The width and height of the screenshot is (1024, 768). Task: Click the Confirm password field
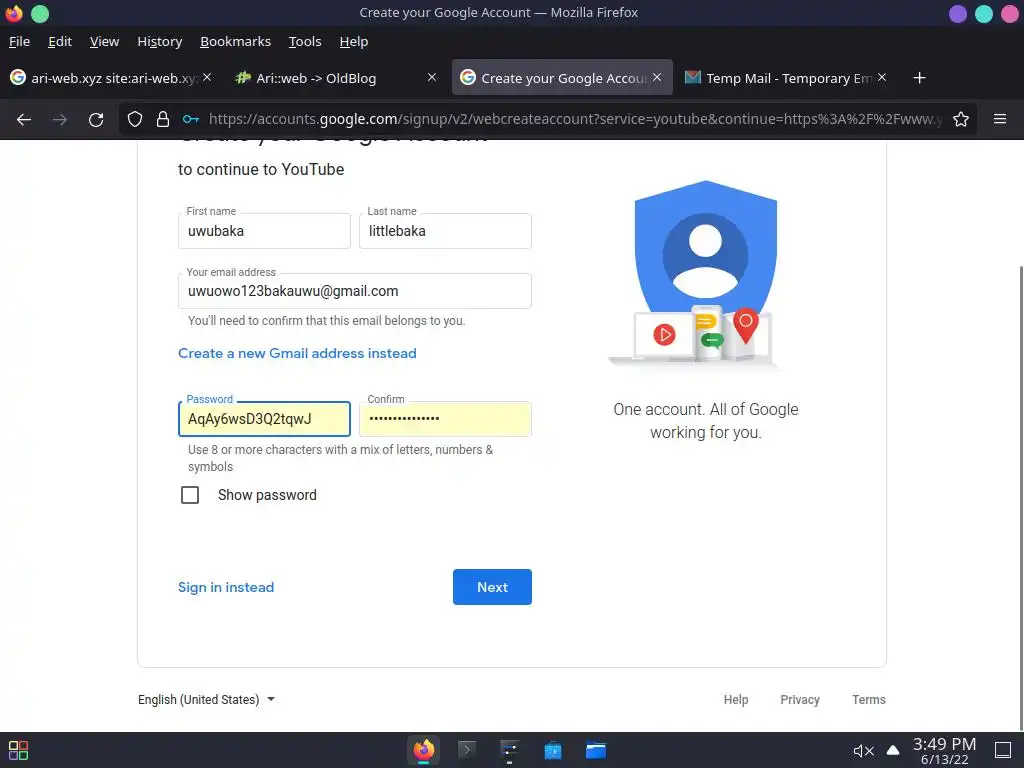[445, 419]
